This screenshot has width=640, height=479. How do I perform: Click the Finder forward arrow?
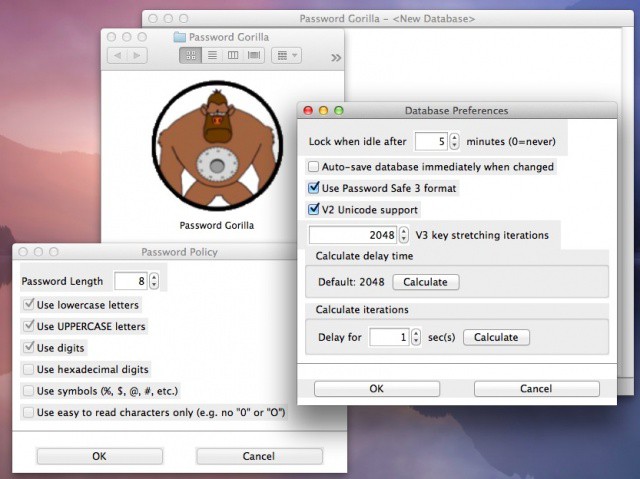click(138, 55)
